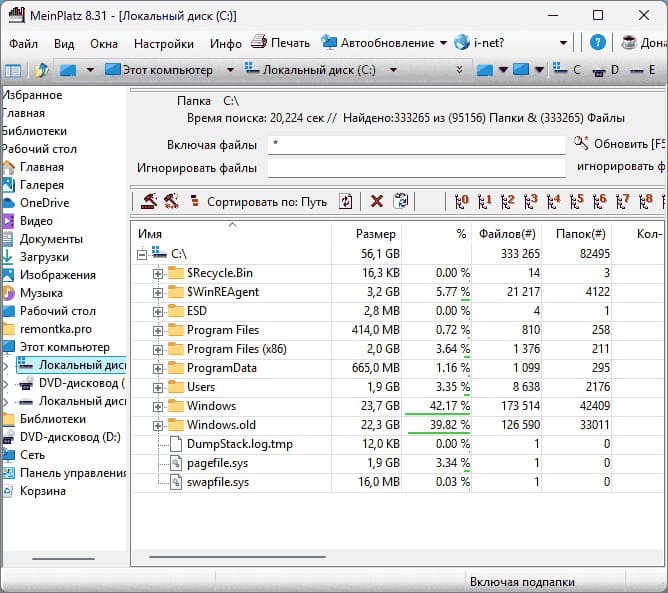This screenshot has width=668, height=593.
Task: Click into Включая файлы input field
Action: (x=416, y=145)
